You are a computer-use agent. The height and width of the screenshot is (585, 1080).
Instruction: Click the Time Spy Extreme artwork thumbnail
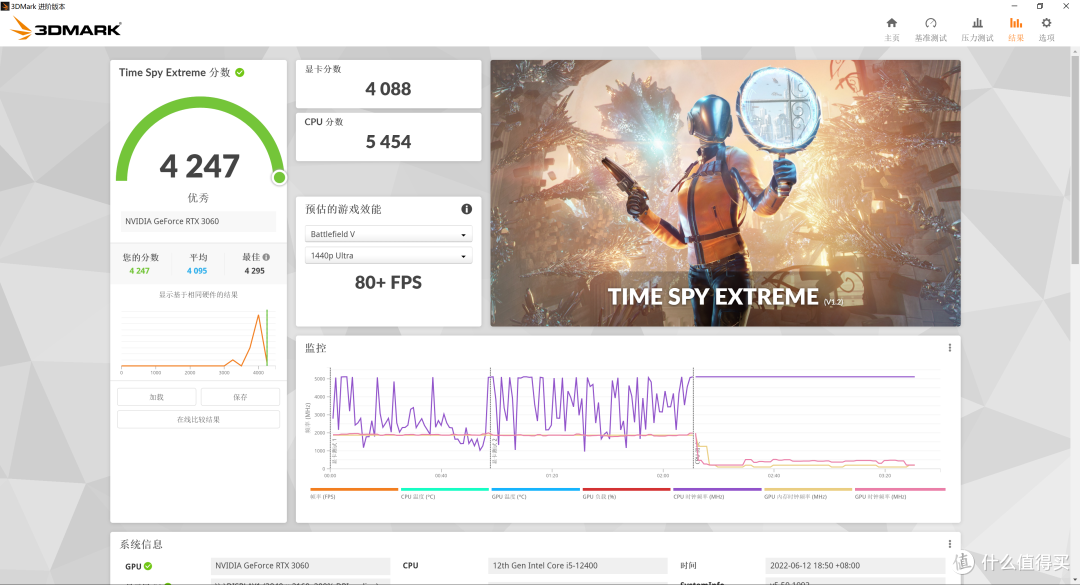[x=725, y=193]
